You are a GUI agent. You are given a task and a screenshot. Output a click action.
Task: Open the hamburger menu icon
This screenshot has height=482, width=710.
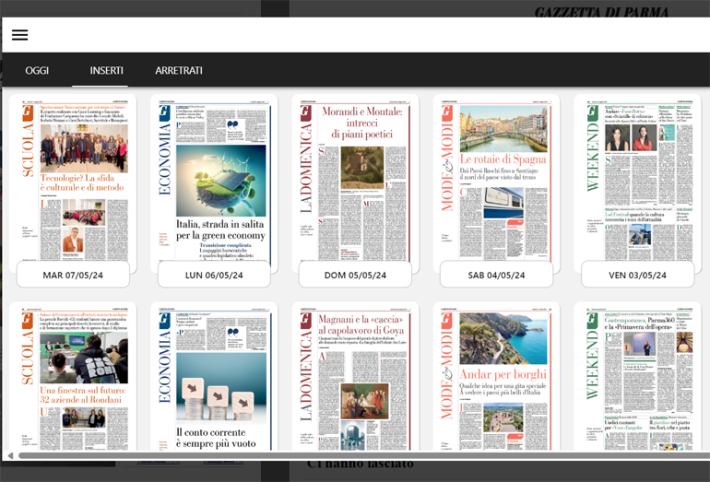[20, 35]
